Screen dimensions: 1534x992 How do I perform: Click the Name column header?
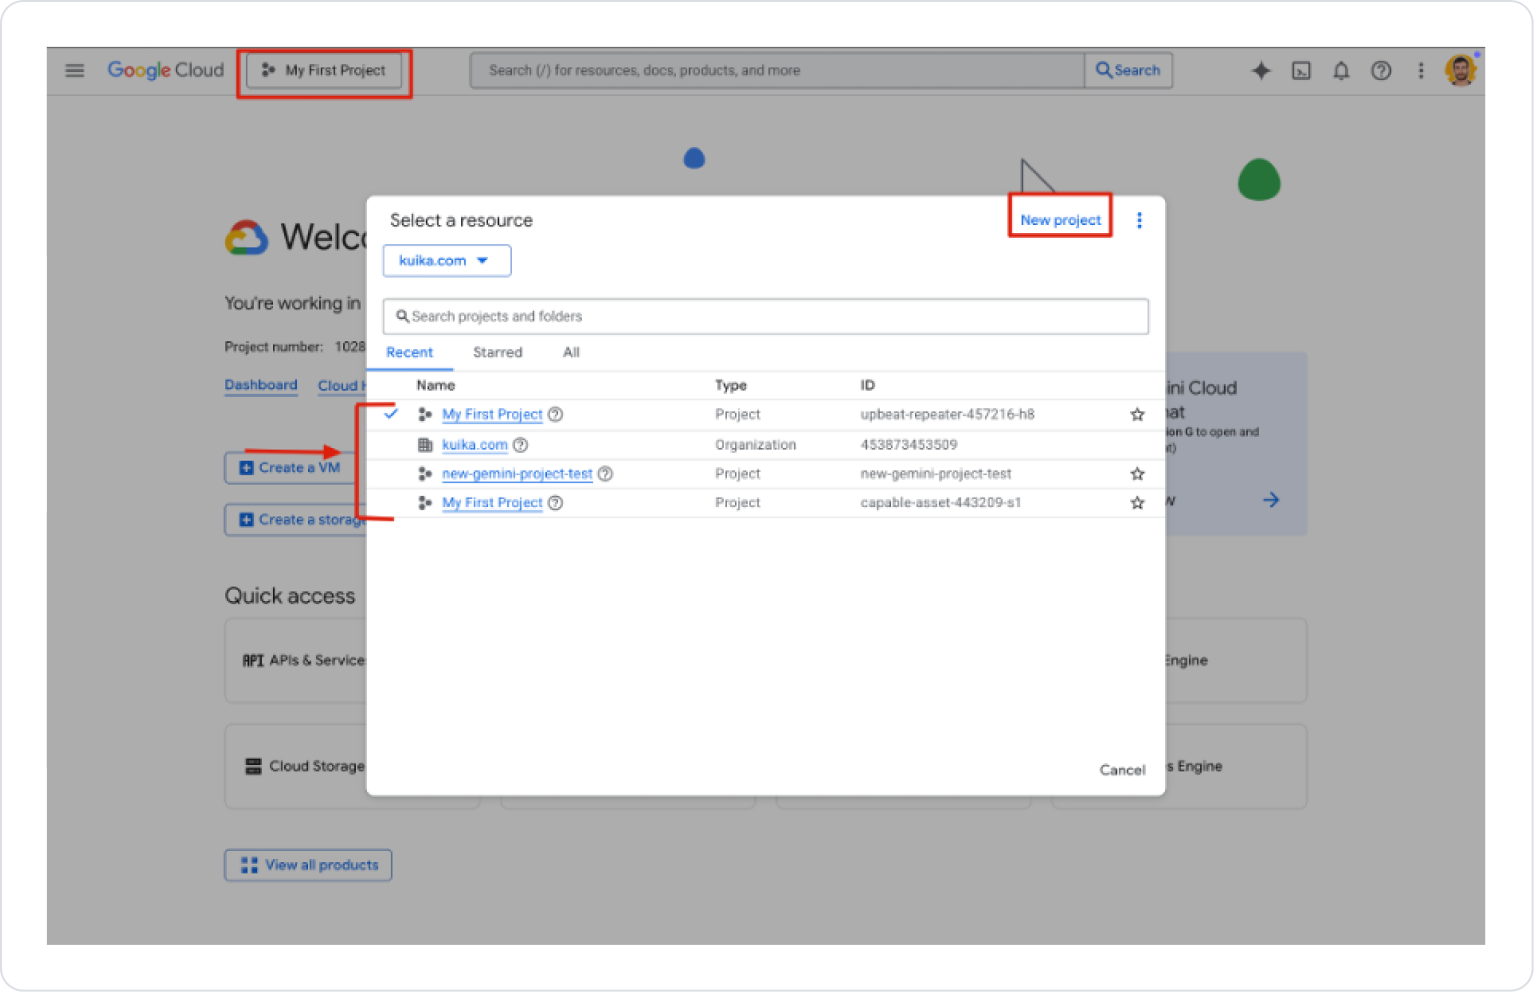(x=436, y=386)
